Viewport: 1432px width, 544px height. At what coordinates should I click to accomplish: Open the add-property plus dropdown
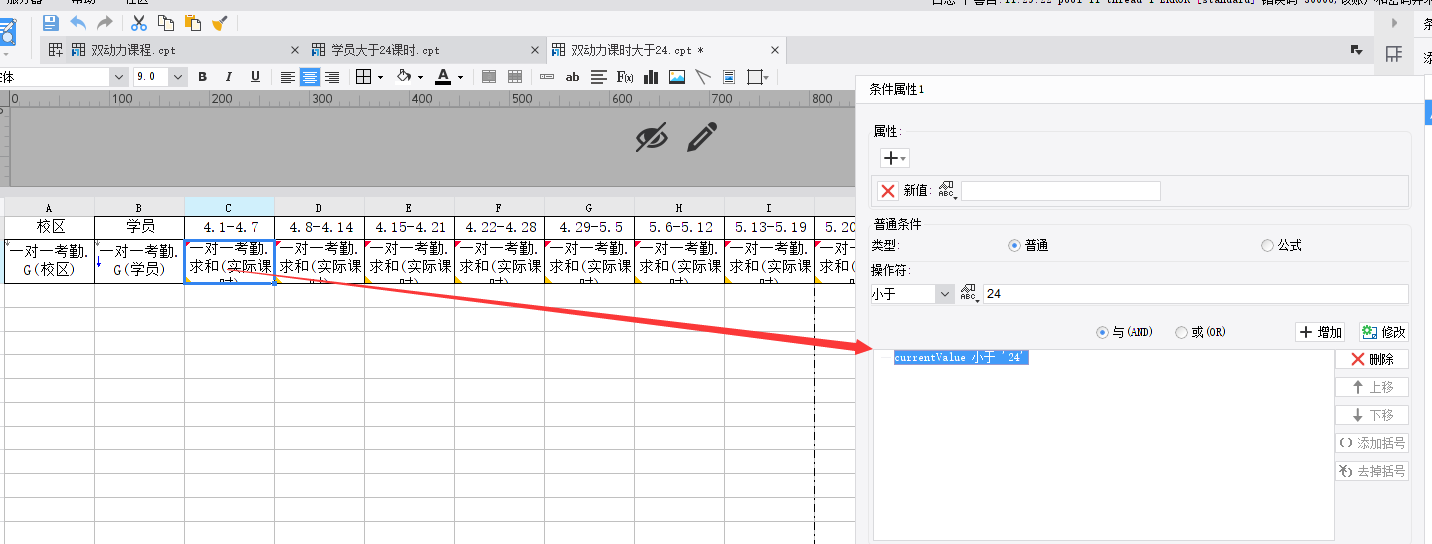(x=894, y=158)
